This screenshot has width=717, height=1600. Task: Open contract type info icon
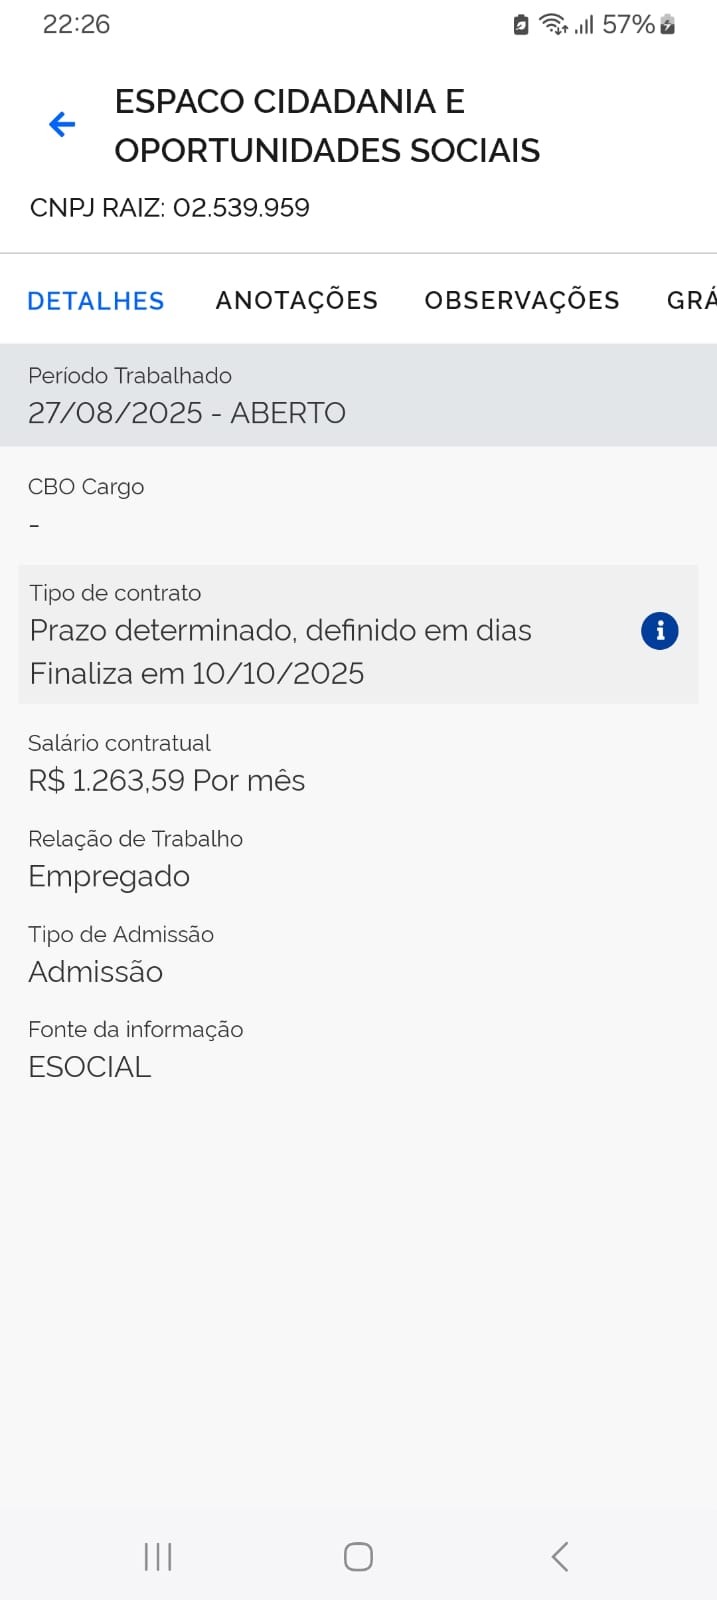click(x=659, y=631)
